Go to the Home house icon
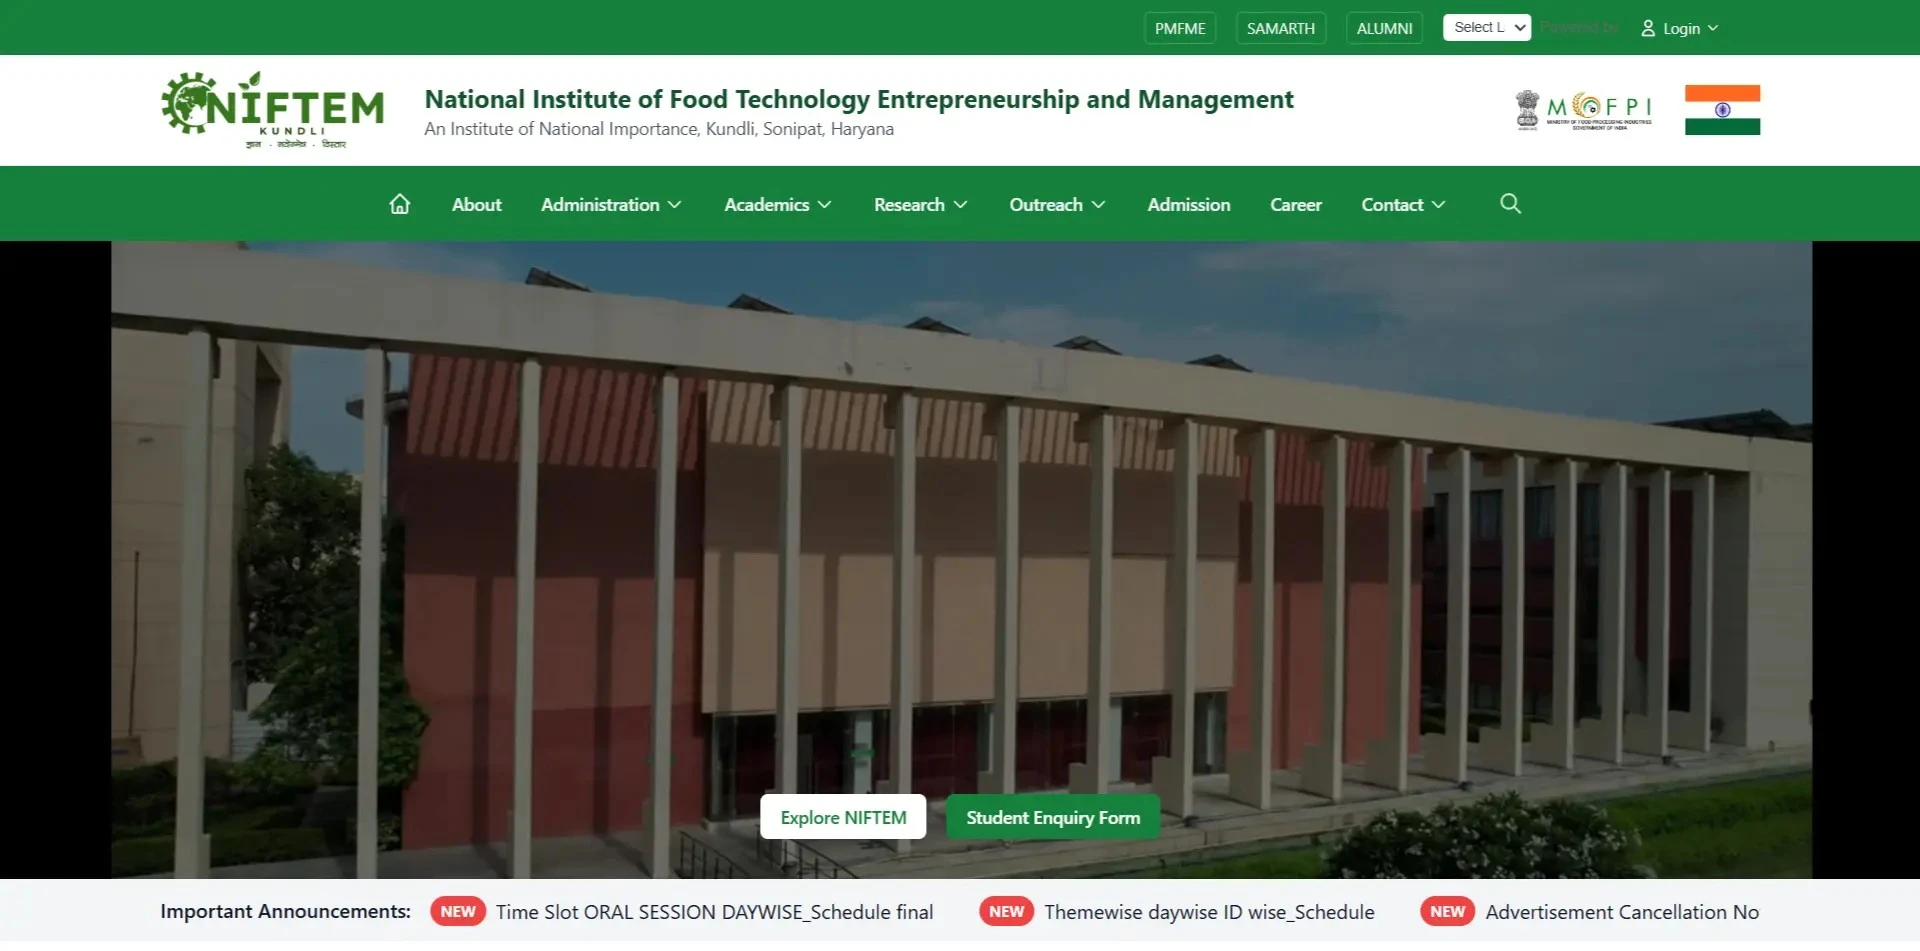This screenshot has height=951, width=1920. [x=399, y=206]
